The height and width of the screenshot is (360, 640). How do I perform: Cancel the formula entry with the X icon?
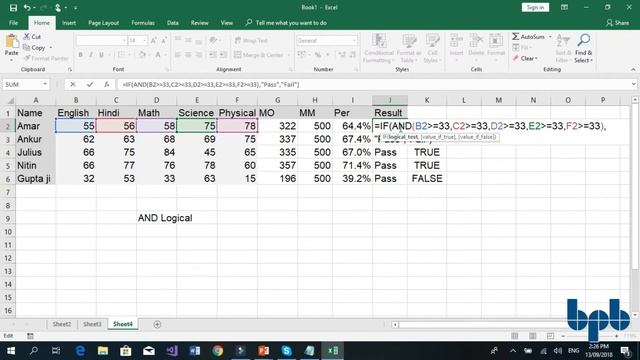click(73, 84)
